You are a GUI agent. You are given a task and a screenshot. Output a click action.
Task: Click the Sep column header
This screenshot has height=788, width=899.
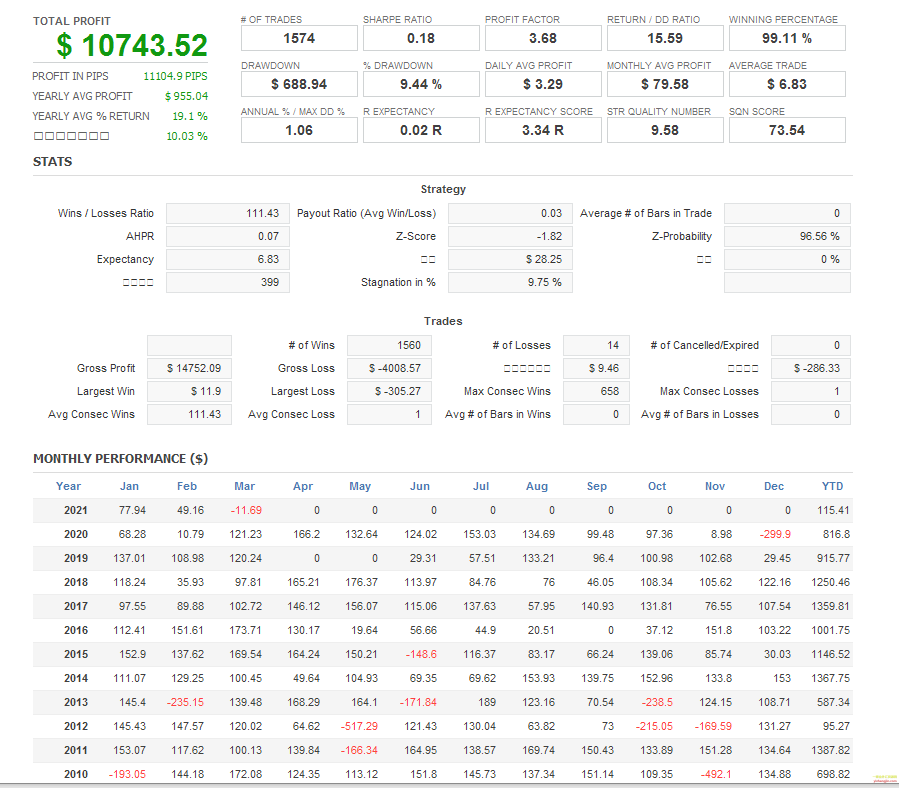(x=596, y=486)
